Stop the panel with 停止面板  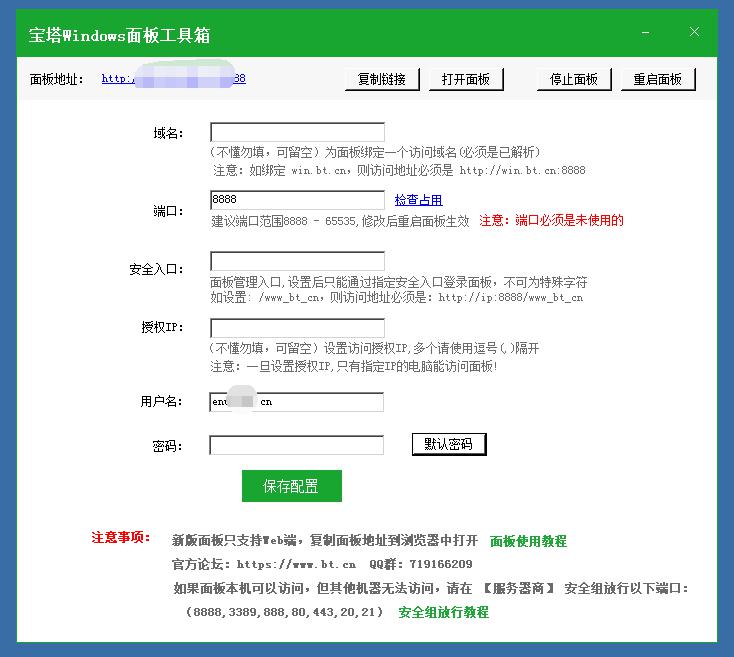tap(573, 79)
